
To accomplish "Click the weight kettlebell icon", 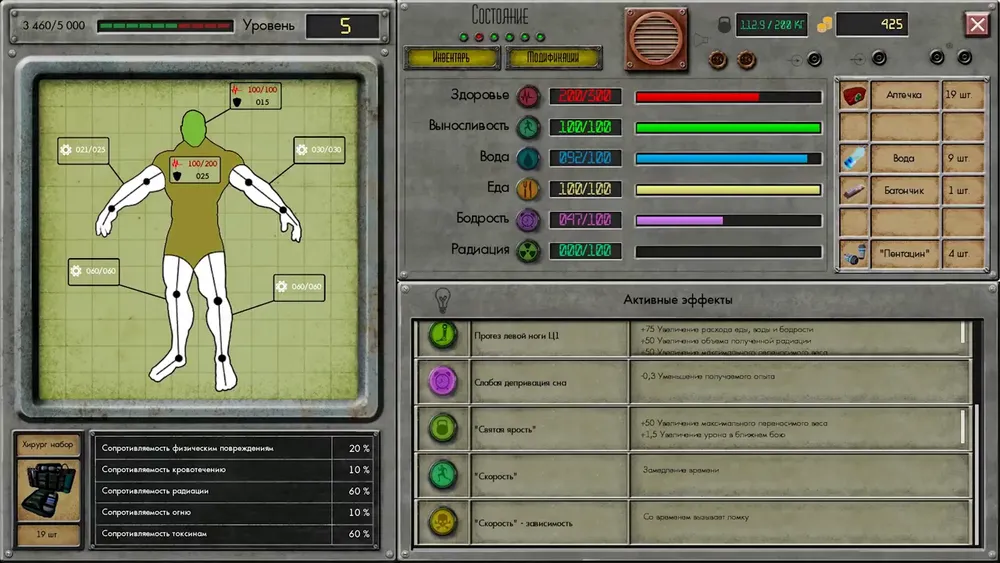I will coord(724,25).
